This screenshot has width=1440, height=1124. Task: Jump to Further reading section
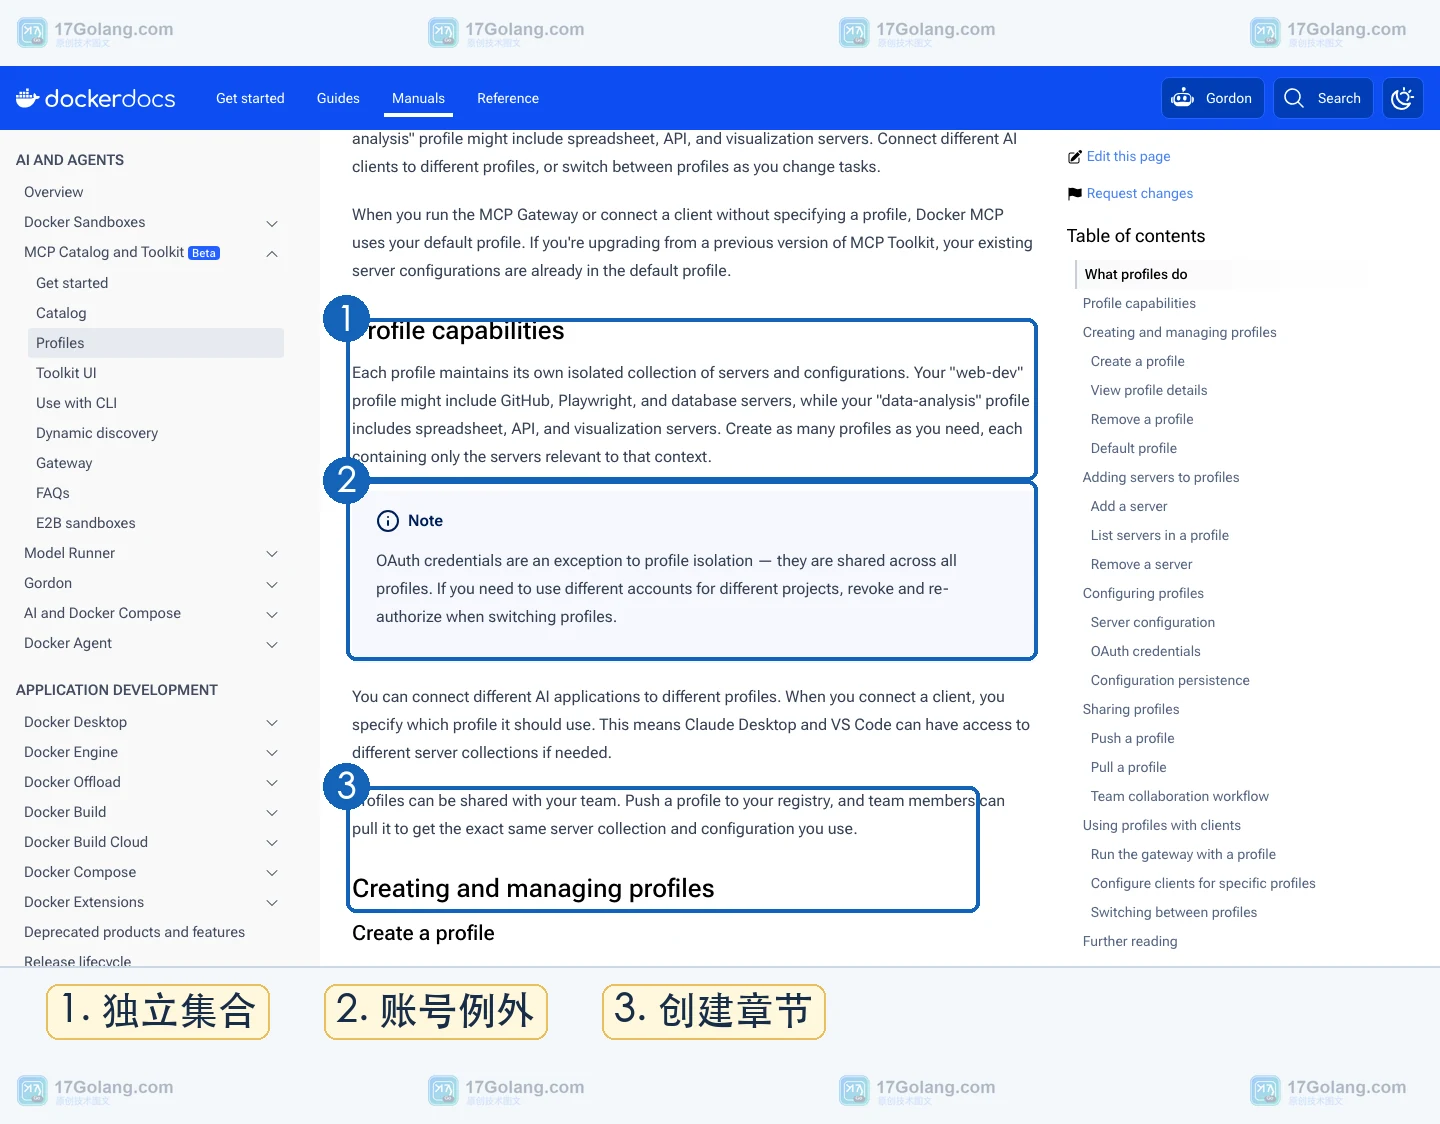1130,941
